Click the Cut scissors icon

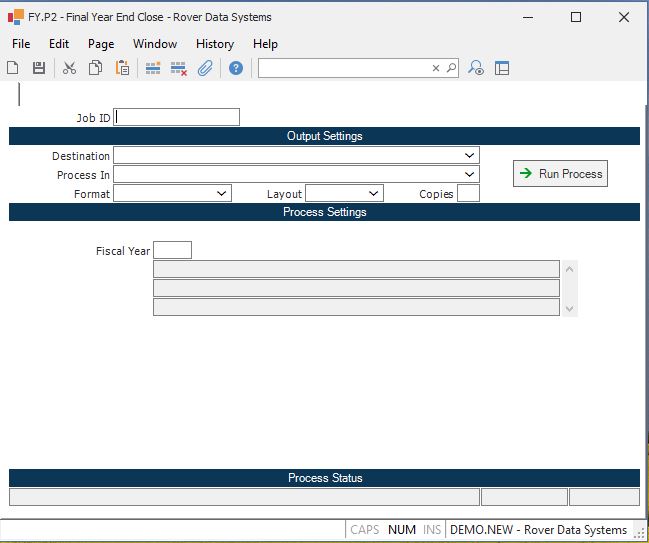tap(69, 68)
